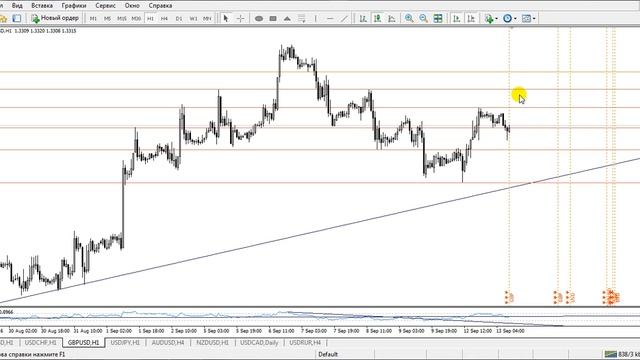Select the M5 timeframe button

pos(107,18)
